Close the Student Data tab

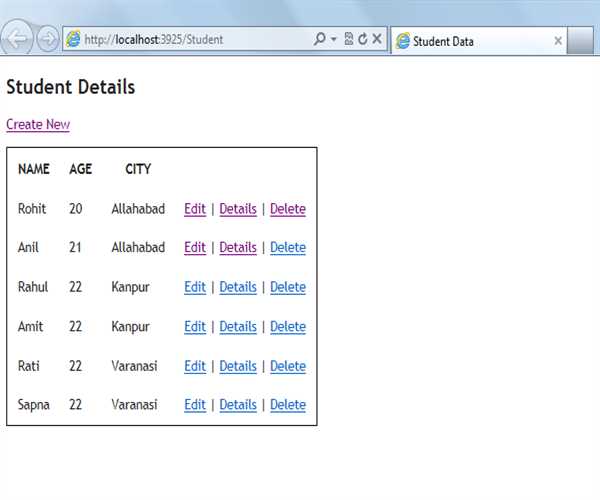[x=557, y=41]
